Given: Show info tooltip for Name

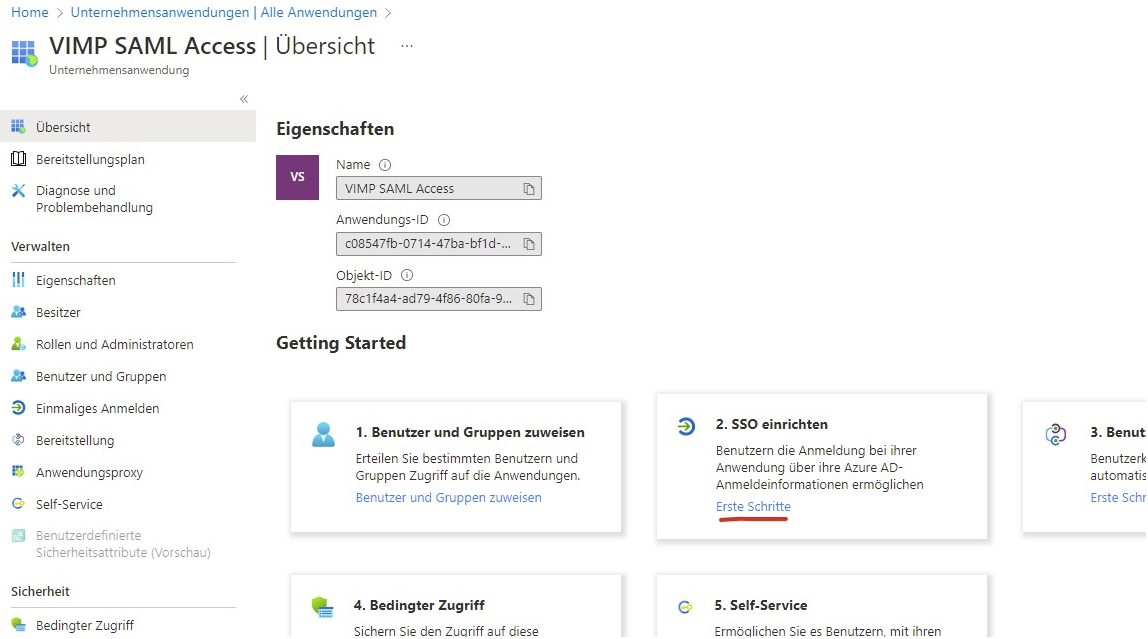Looking at the screenshot, I should [384, 165].
